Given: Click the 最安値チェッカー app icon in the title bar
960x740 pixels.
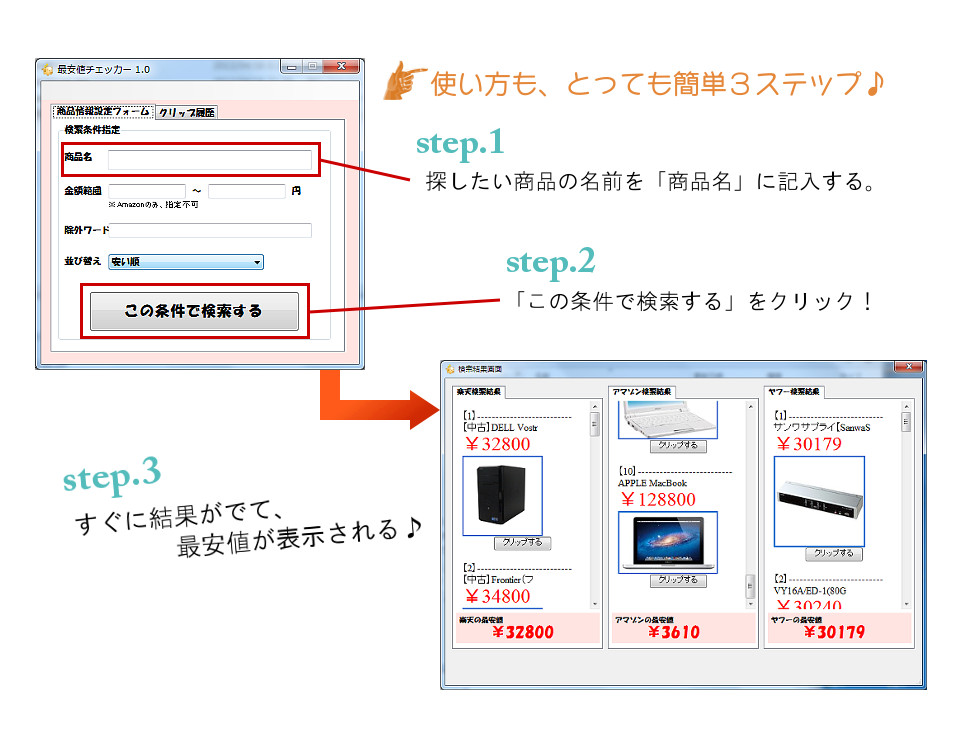Looking at the screenshot, I should pos(47,67).
